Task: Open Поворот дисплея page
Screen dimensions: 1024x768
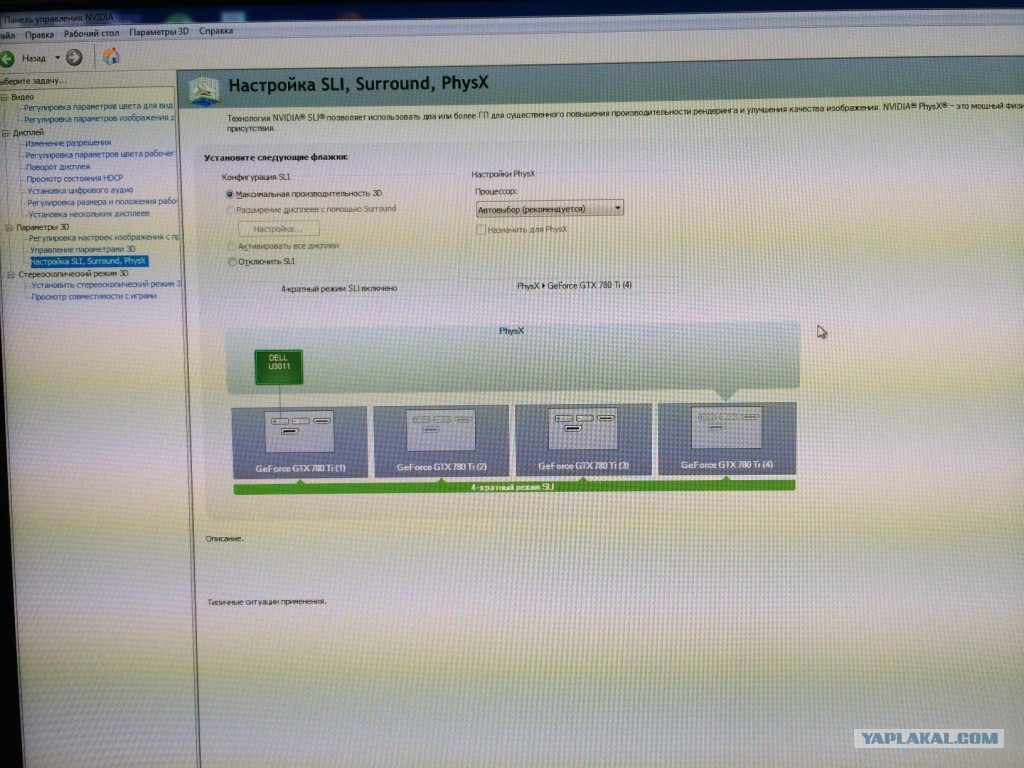Action: (x=58, y=167)
